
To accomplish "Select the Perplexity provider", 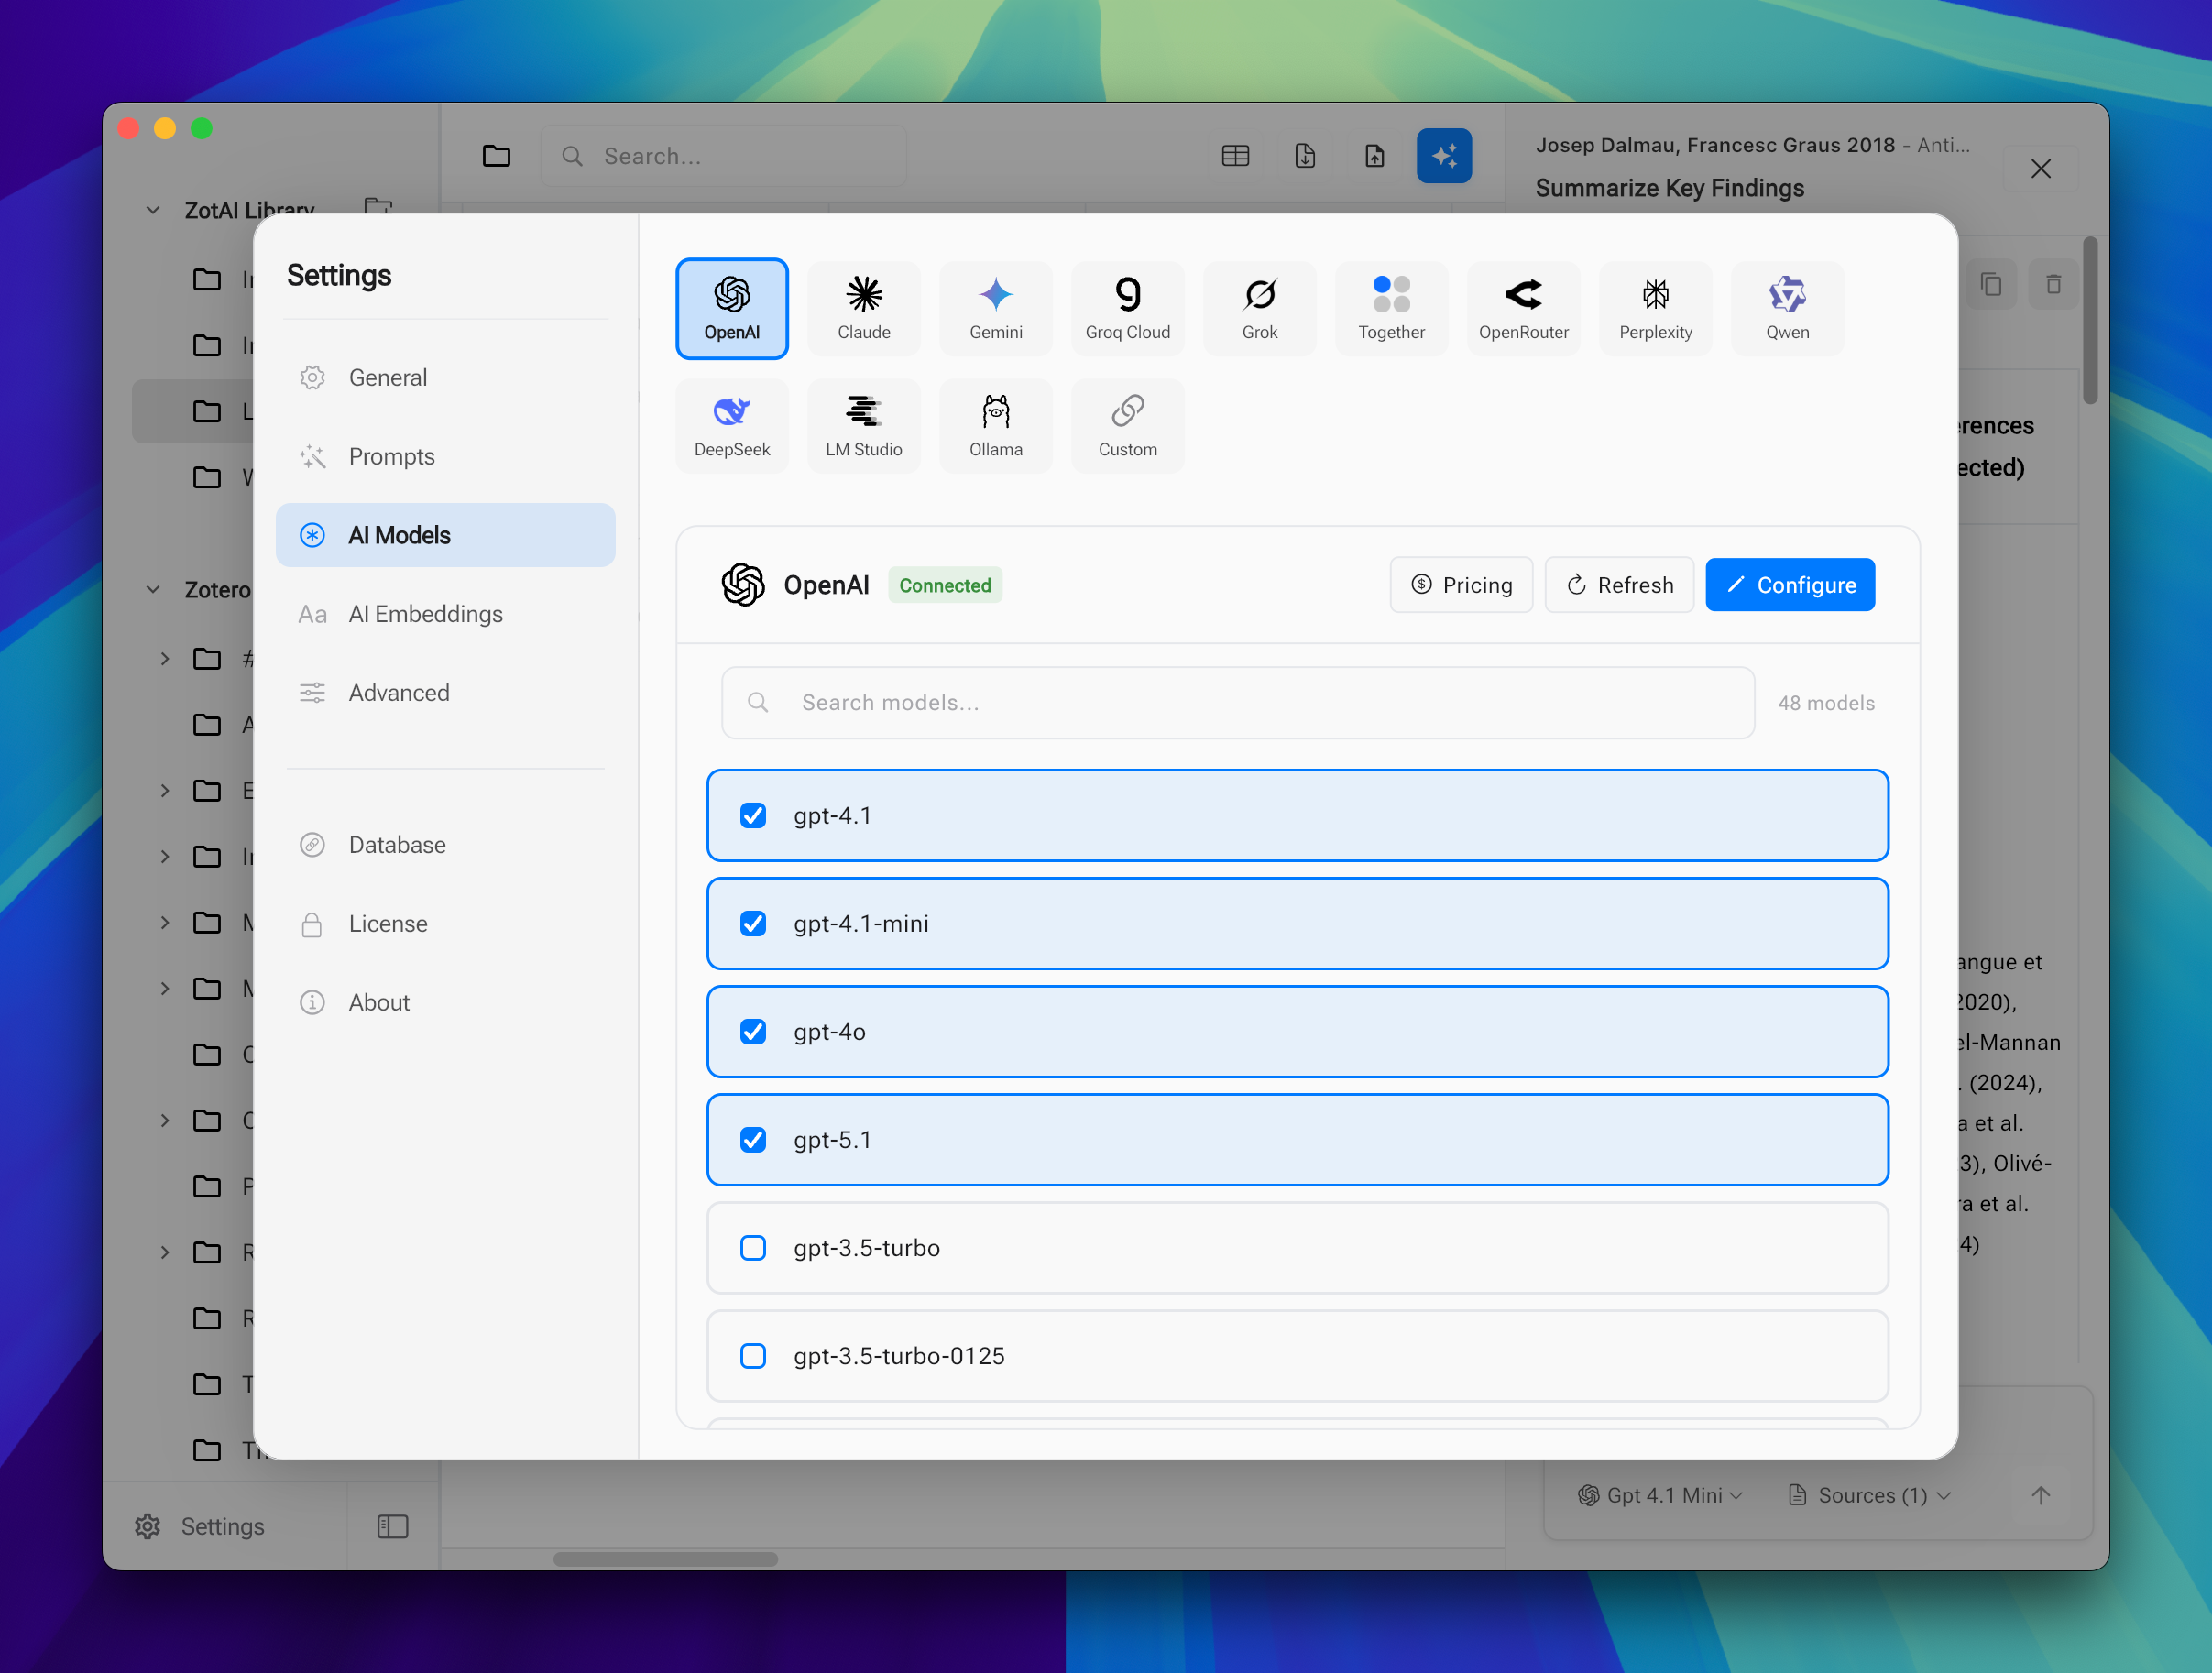I will click(x=1655, y=308).
